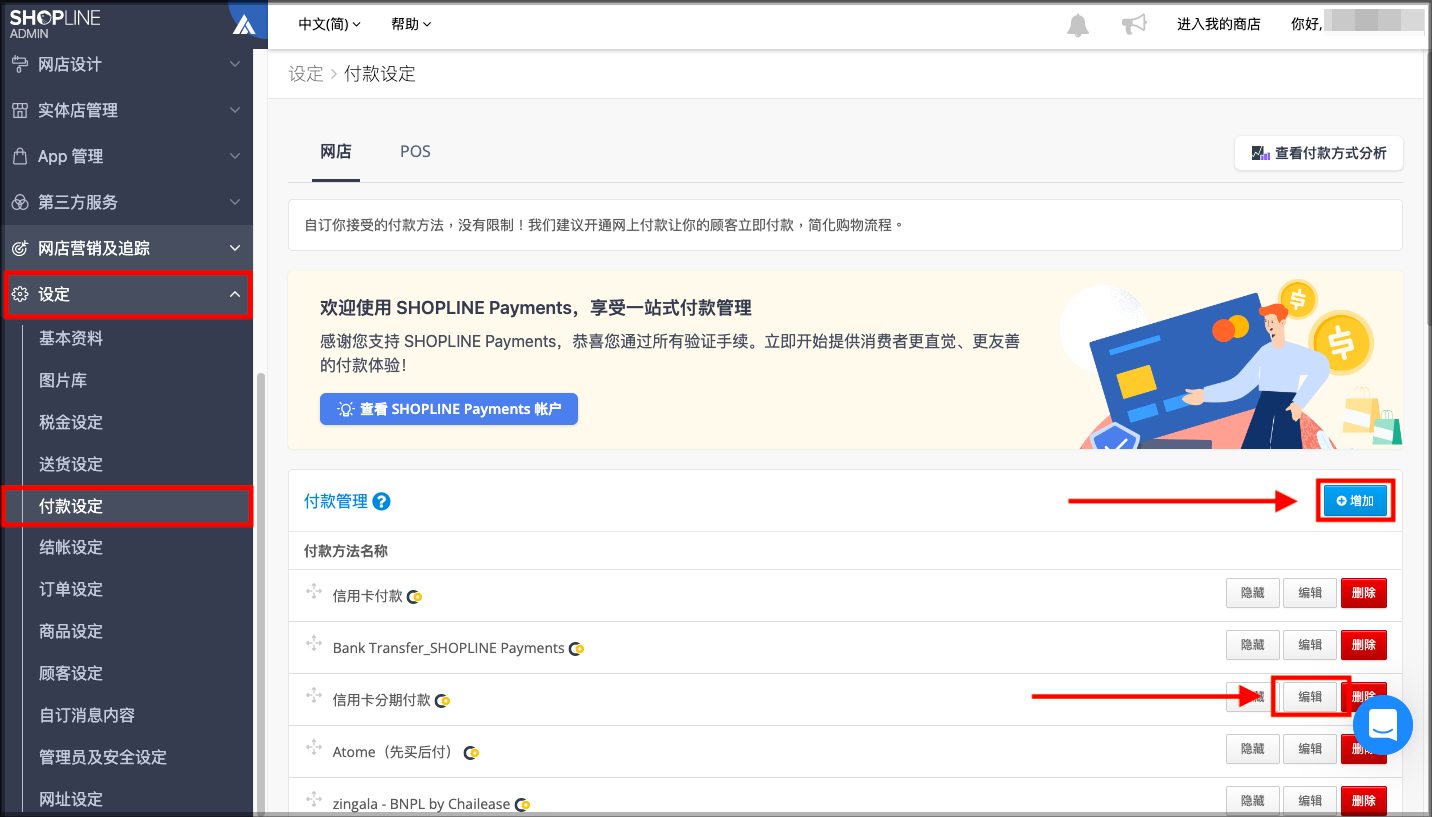
Task: Click the coin badge next to zingala - BNPL
Action: (522, 805)
